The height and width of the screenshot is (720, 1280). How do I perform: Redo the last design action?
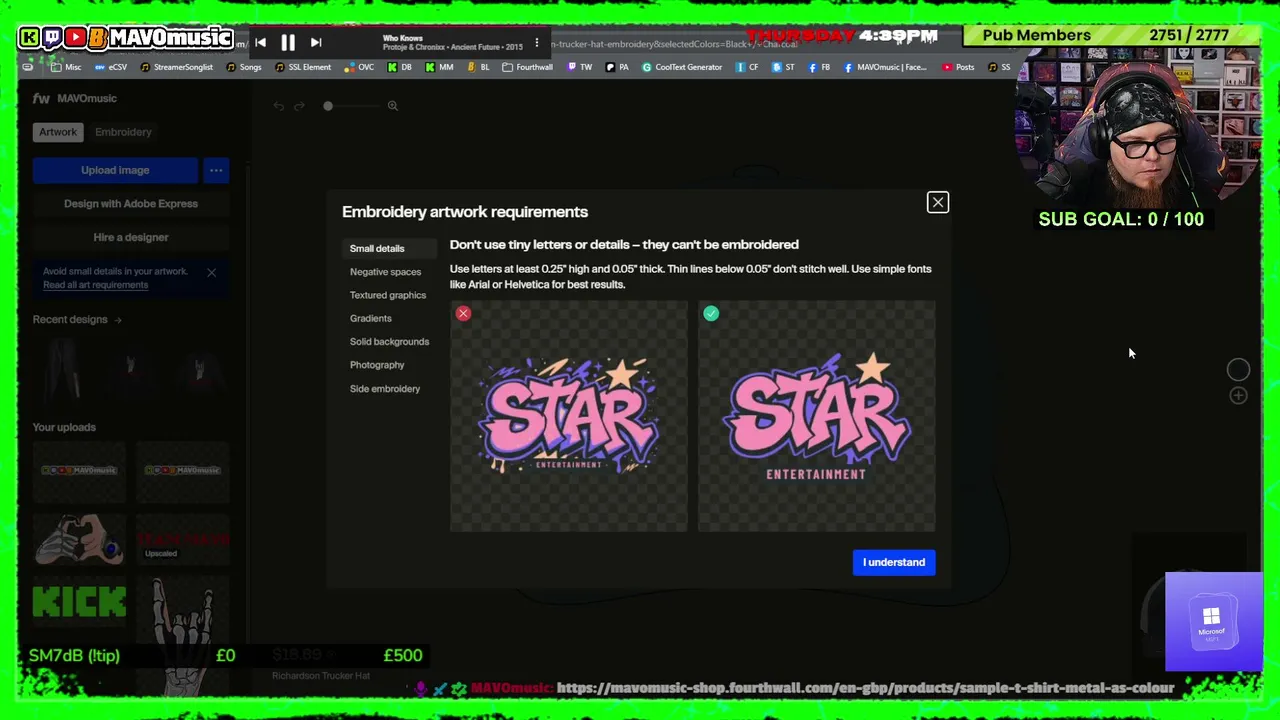(299, 106)
